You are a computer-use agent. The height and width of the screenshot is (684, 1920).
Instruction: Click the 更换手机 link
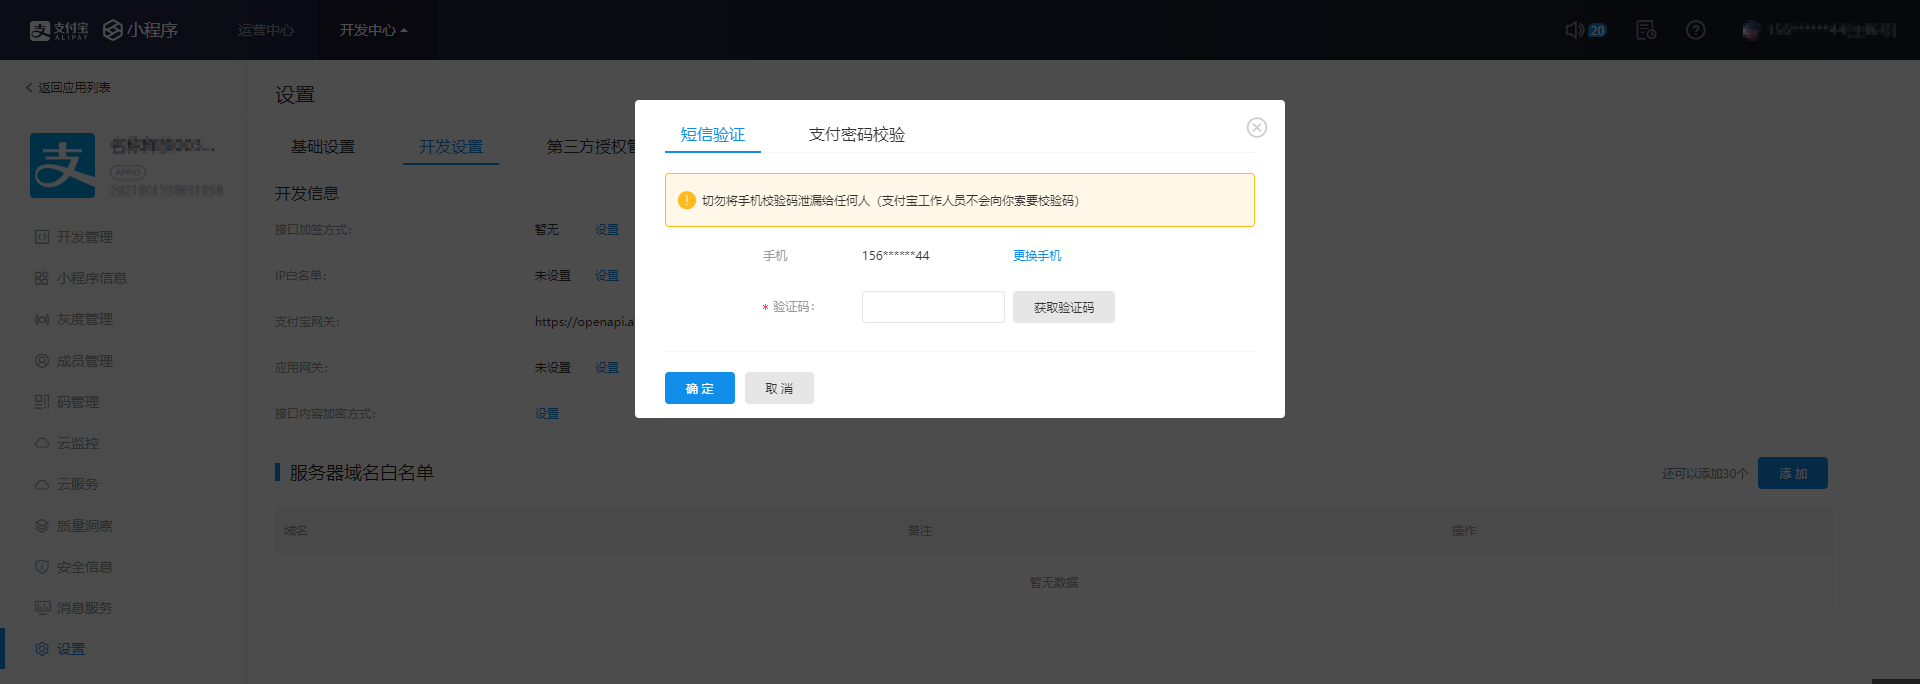[1037, 256]
